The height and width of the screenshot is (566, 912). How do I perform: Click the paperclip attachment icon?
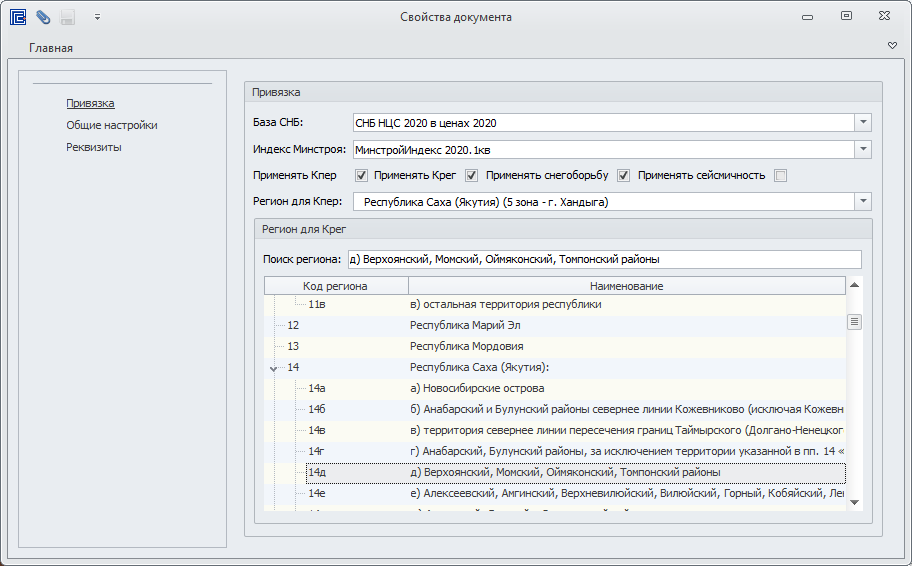click(x=43, y=17)
